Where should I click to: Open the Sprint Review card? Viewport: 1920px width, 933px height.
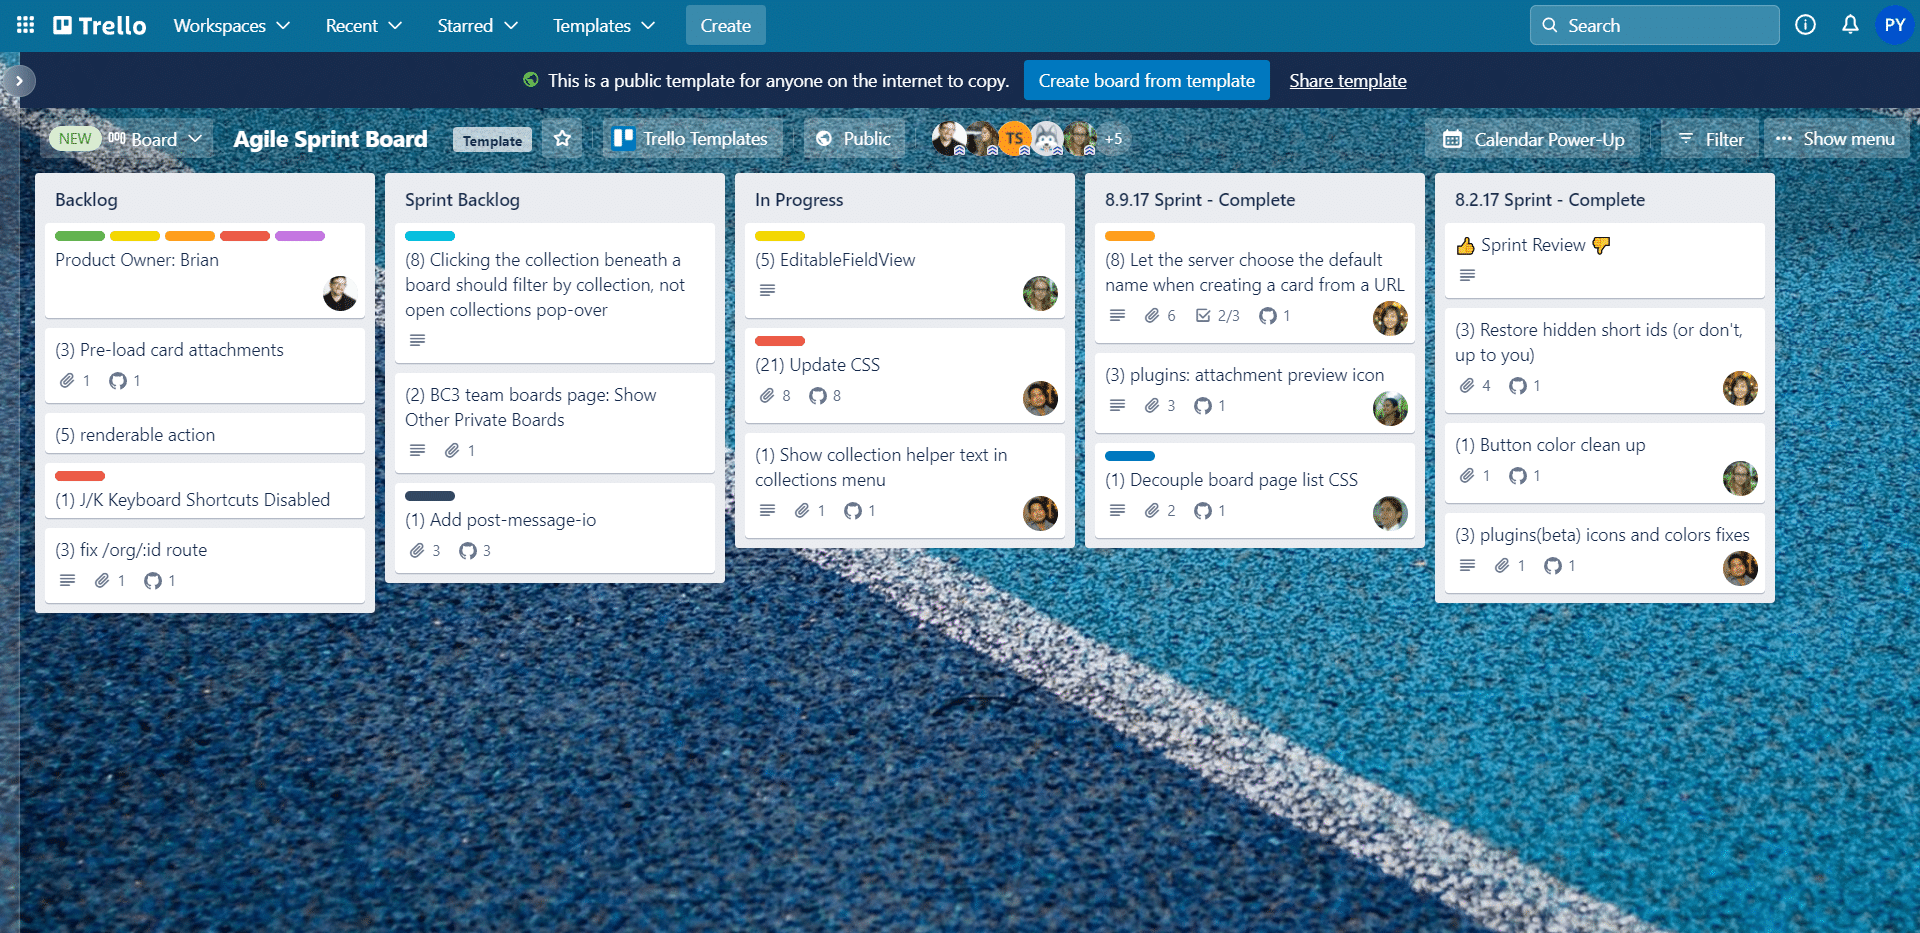tap(1605, 260)
